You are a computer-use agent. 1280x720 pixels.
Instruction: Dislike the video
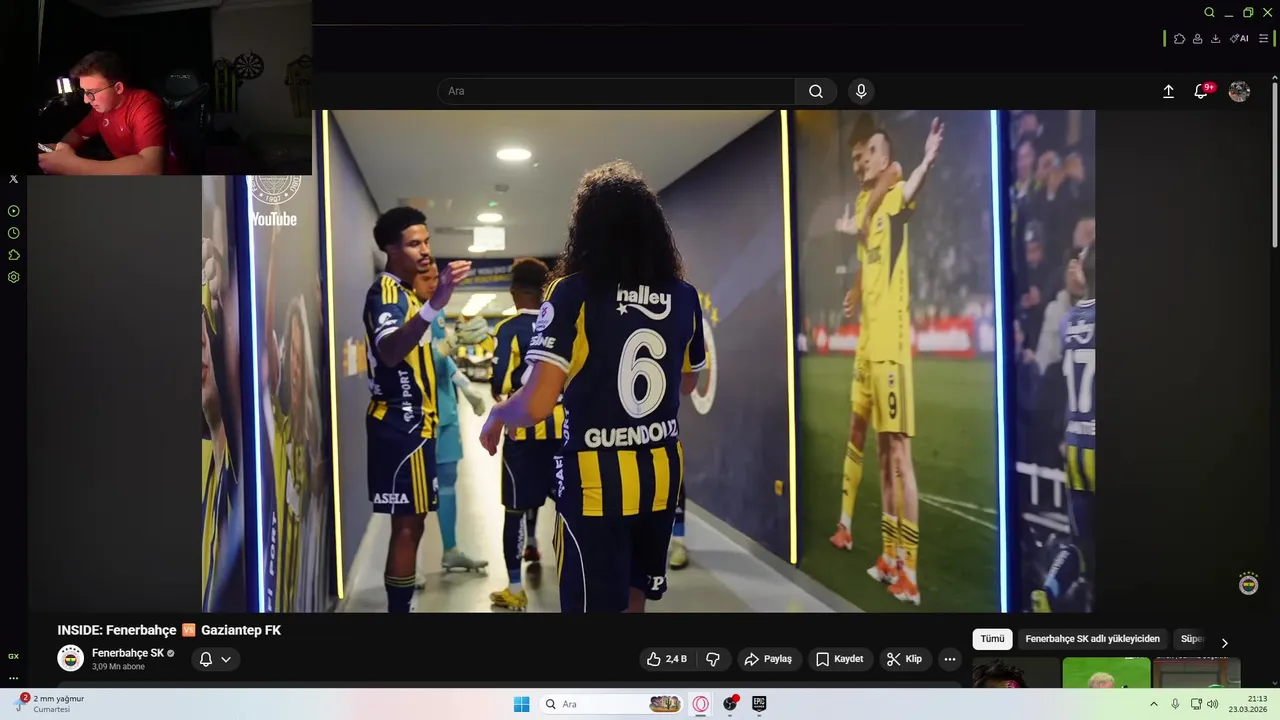coord(713,659)
